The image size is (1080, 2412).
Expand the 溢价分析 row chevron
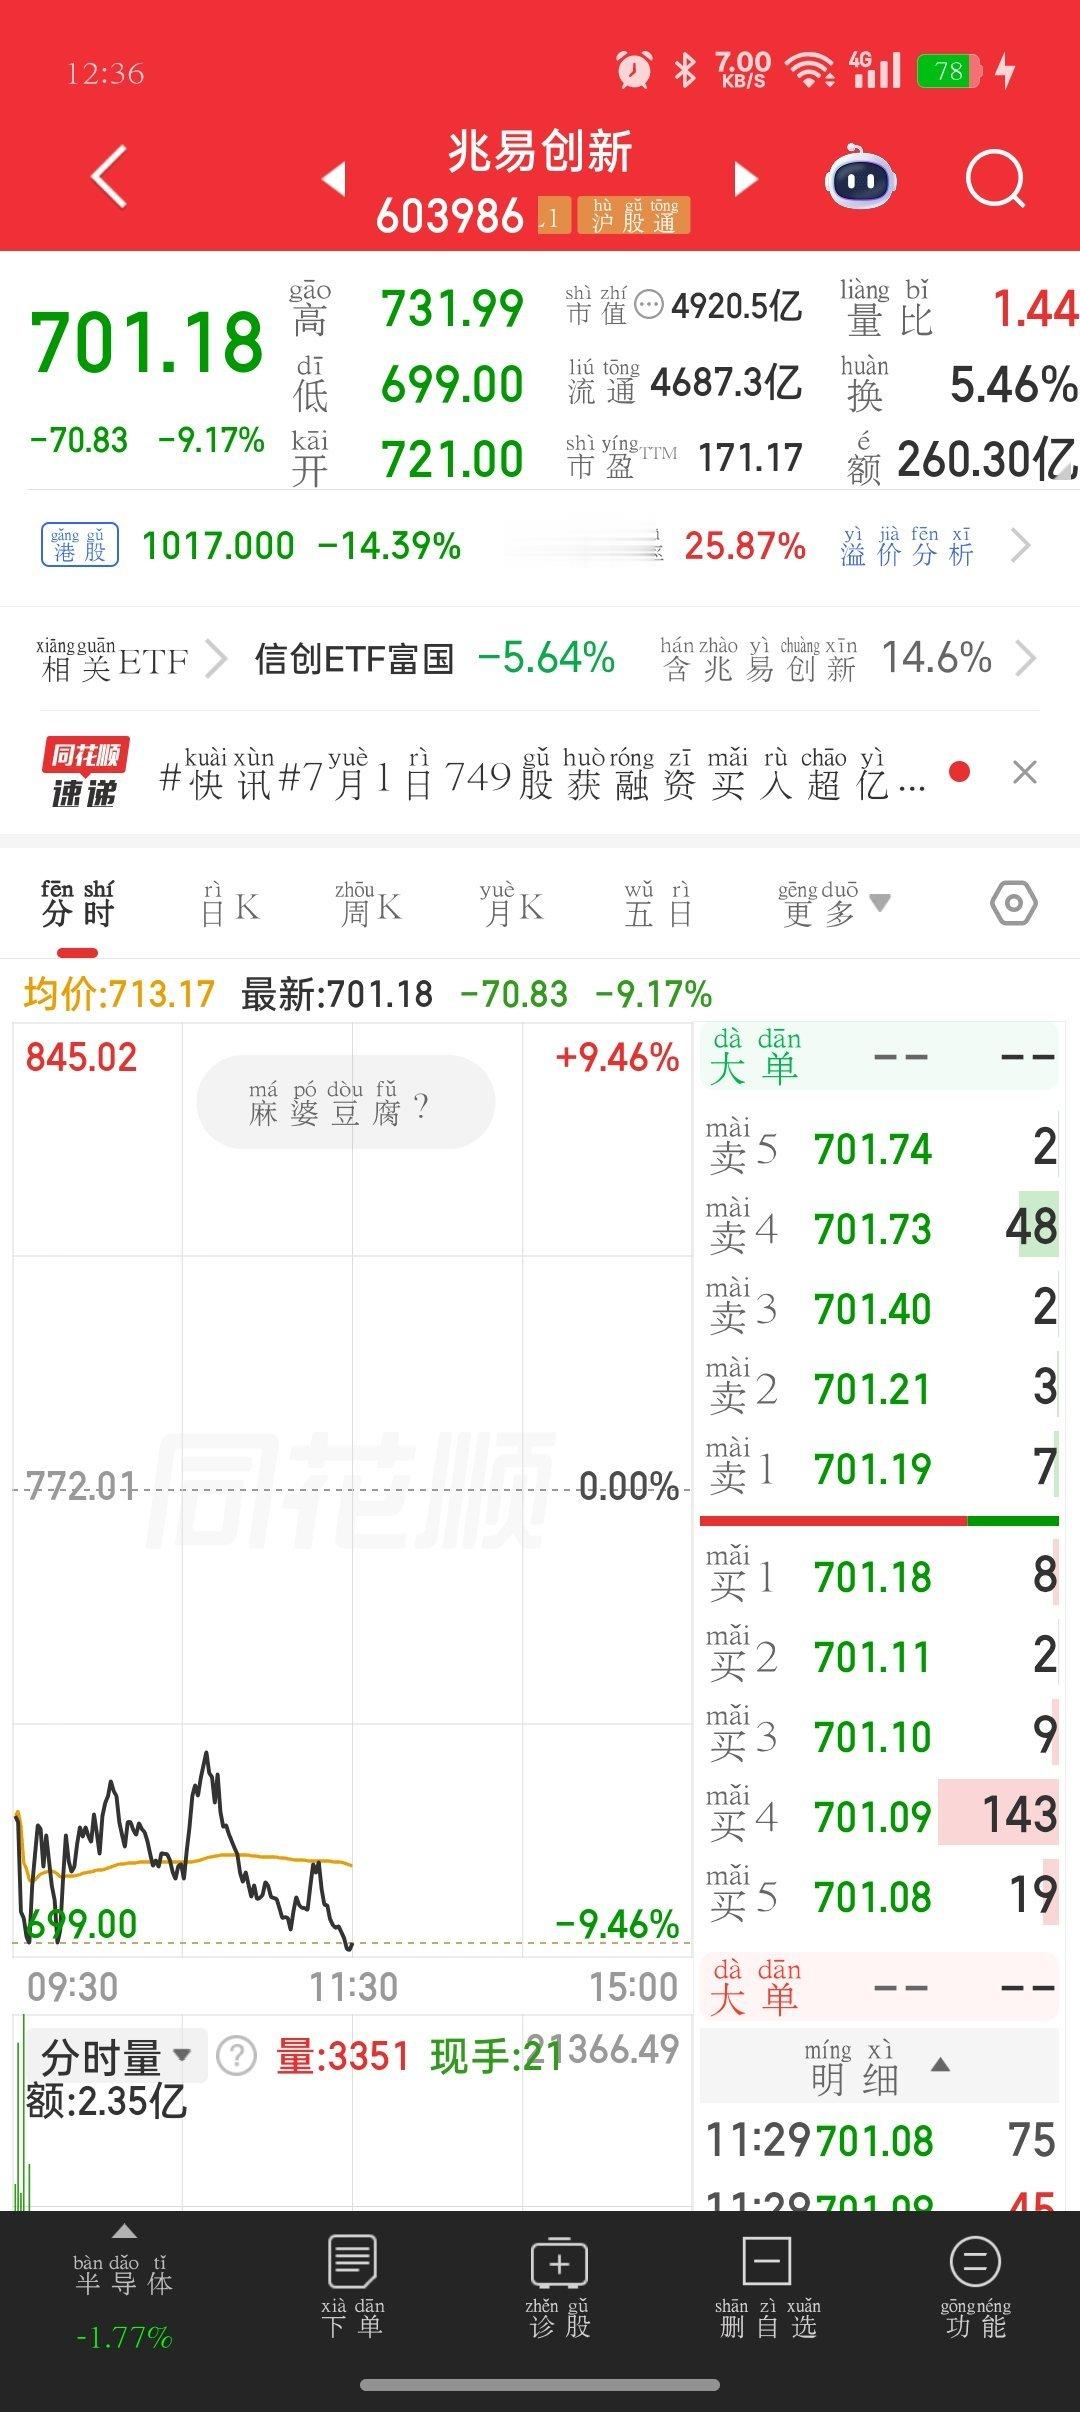pyautogui.click(x=1020, y=546)
